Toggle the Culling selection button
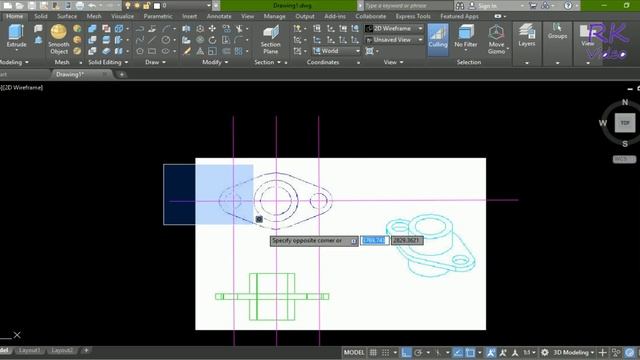Image resolution: width=640 pixels, height=360 pixels. 438,39
